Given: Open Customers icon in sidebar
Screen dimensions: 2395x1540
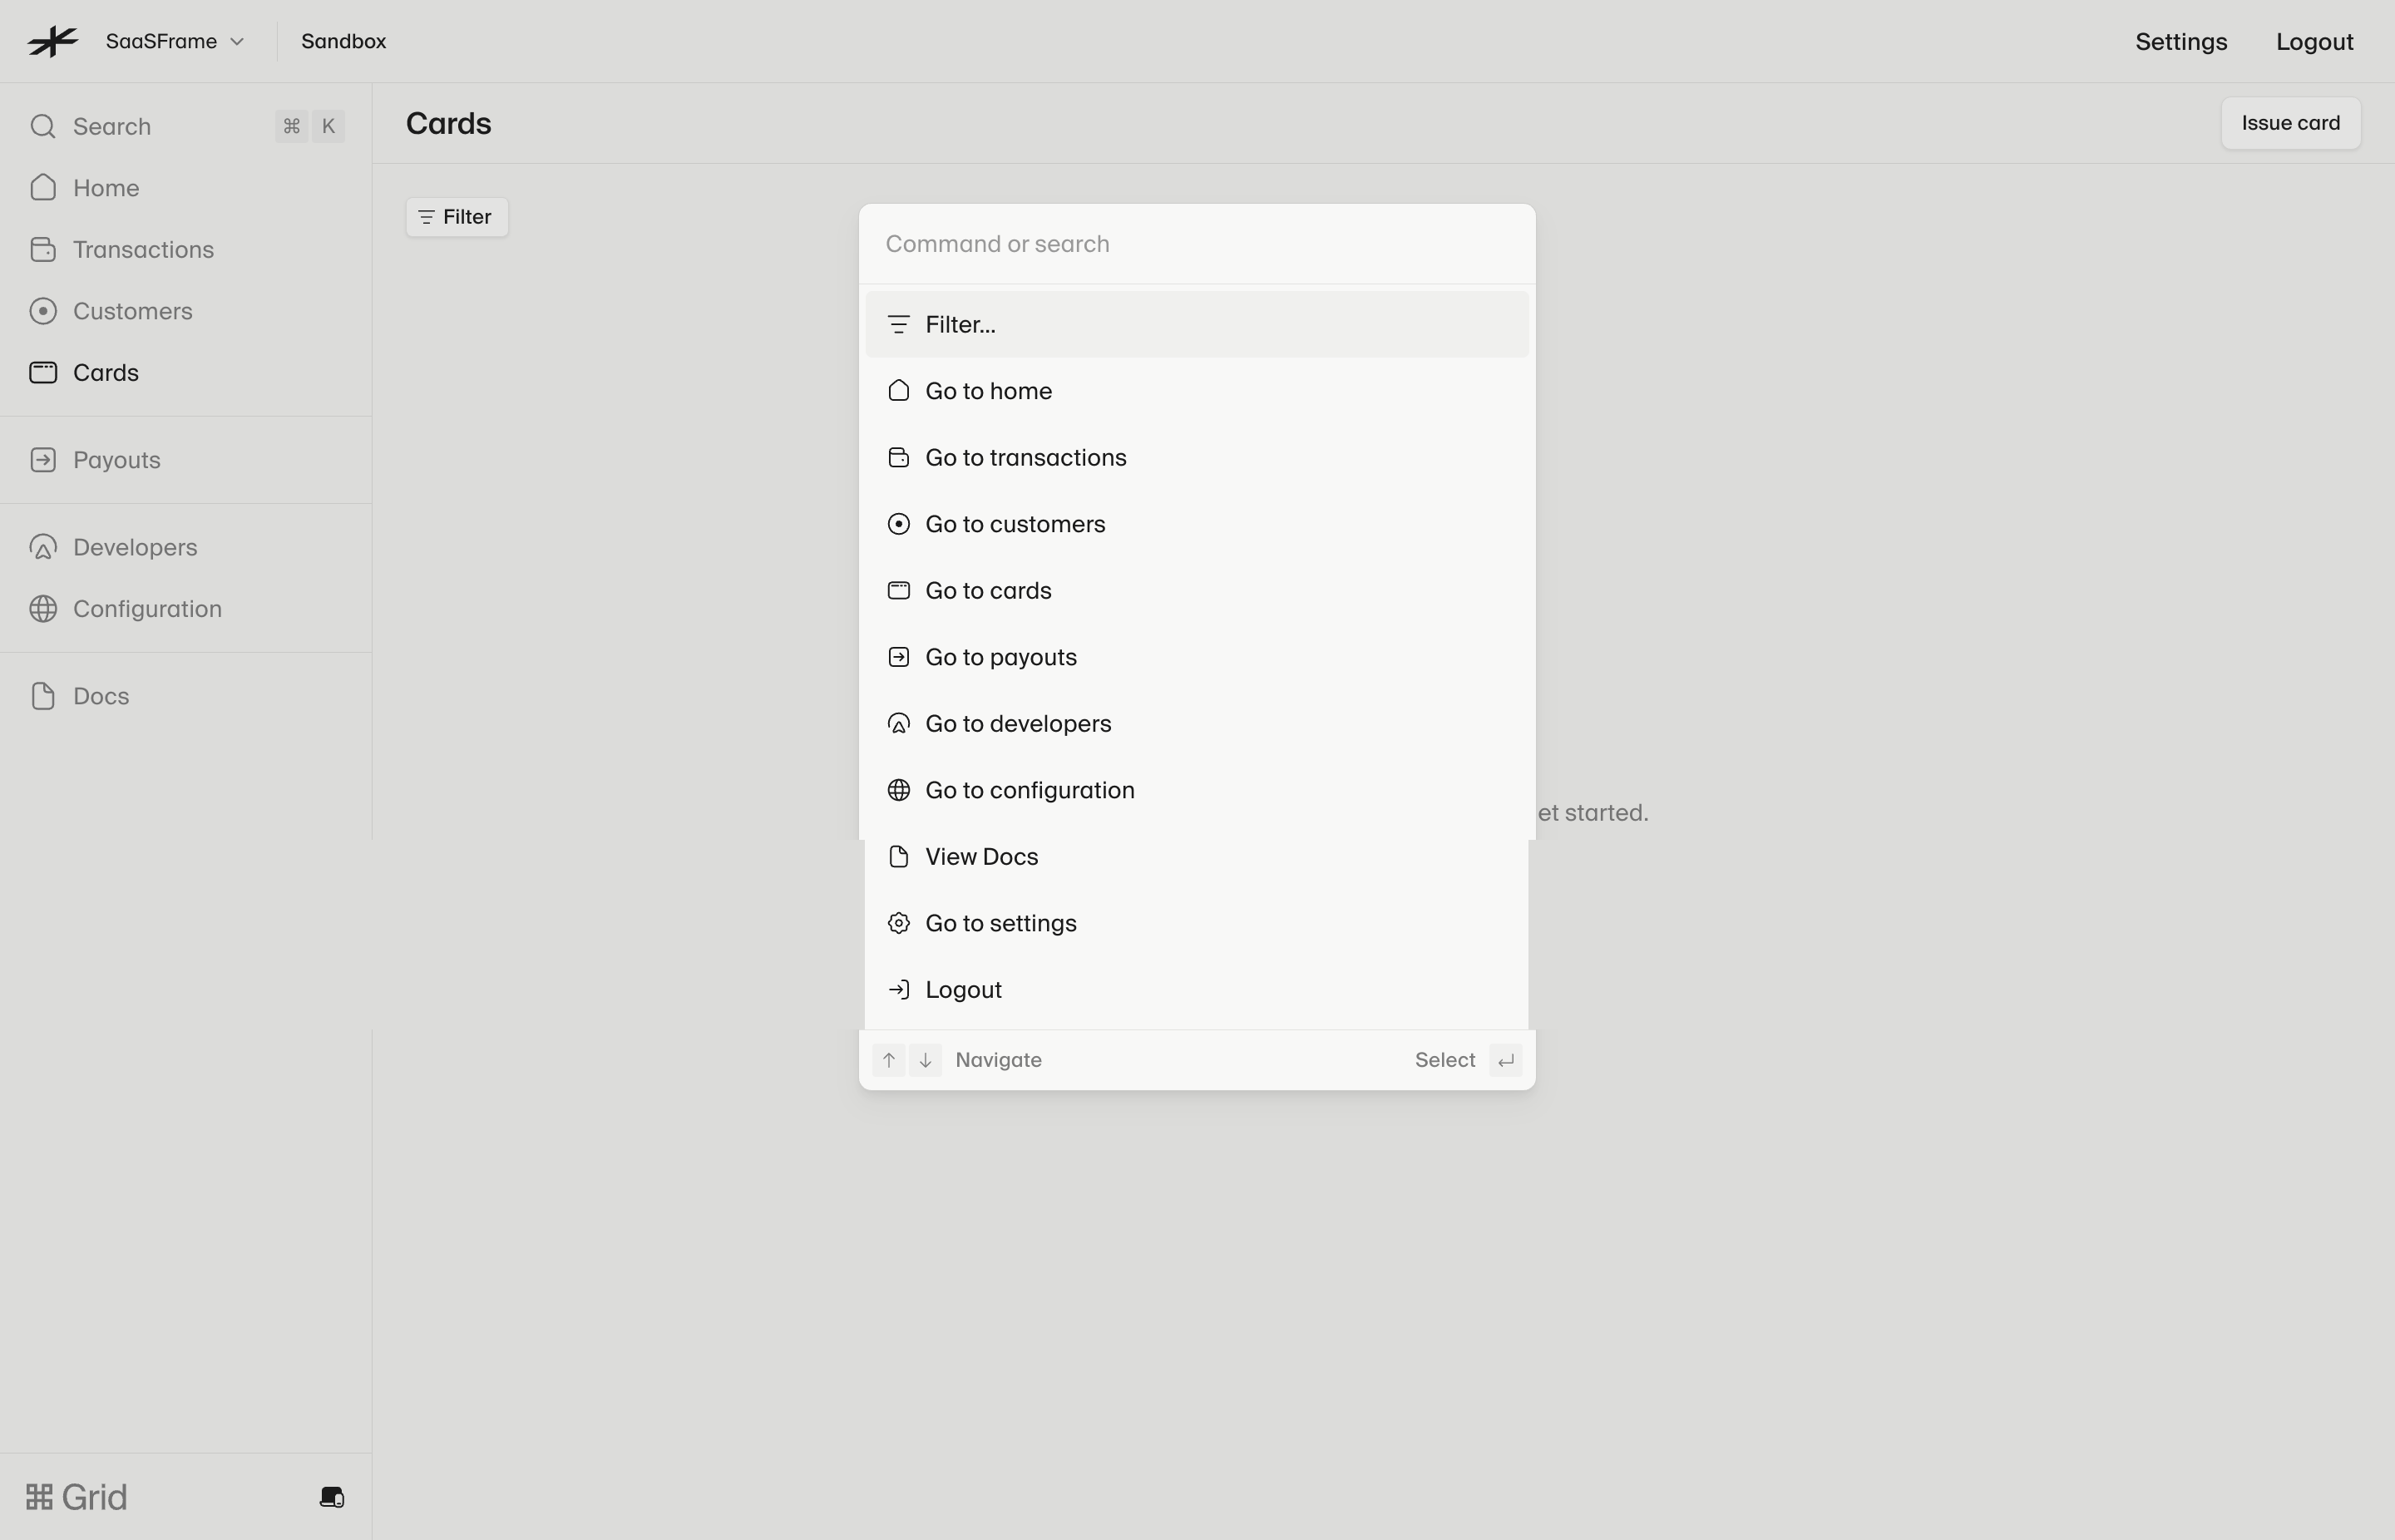Looking at the screenshot, I should click(x=43, y=311).
